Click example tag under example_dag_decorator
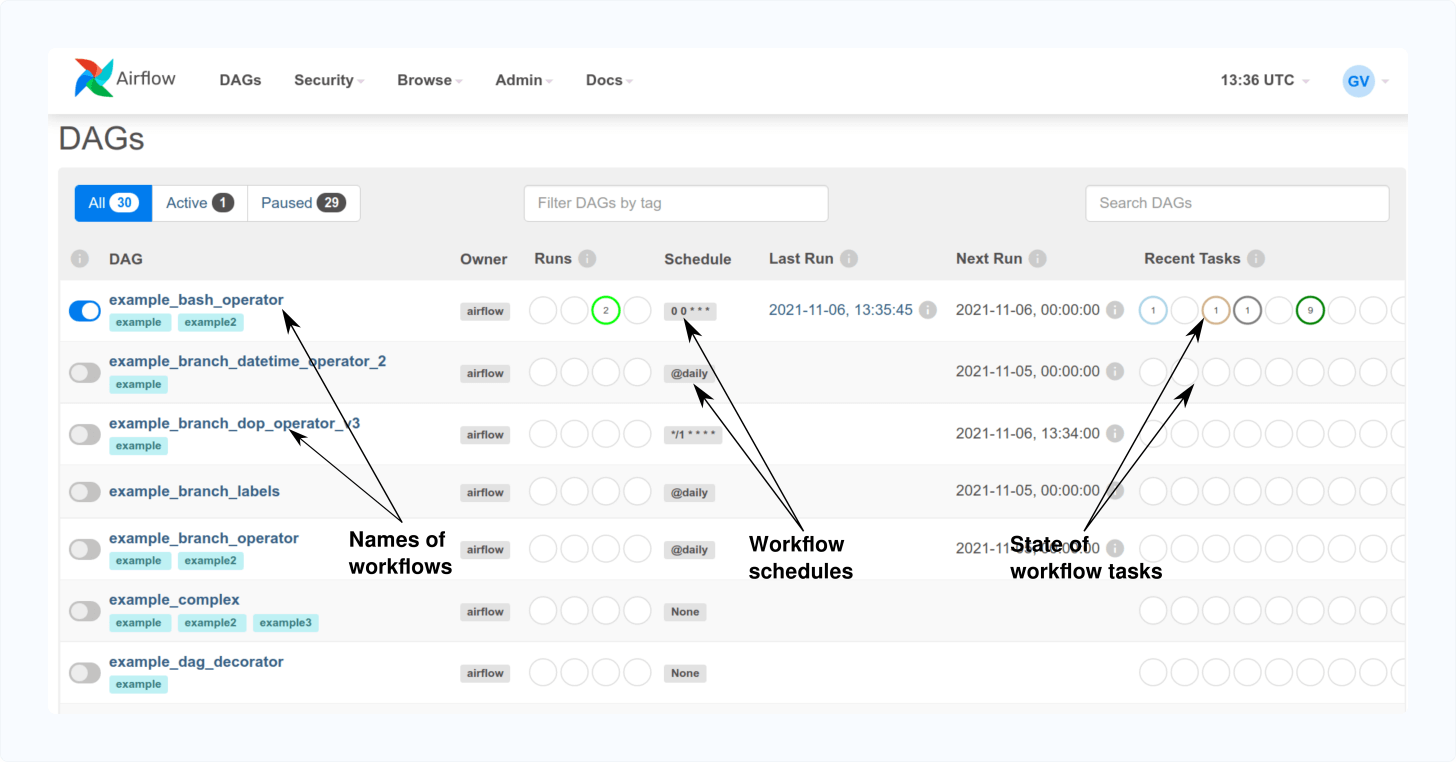Viewport: 1456px width, 762px height. [x=138, y=685]
